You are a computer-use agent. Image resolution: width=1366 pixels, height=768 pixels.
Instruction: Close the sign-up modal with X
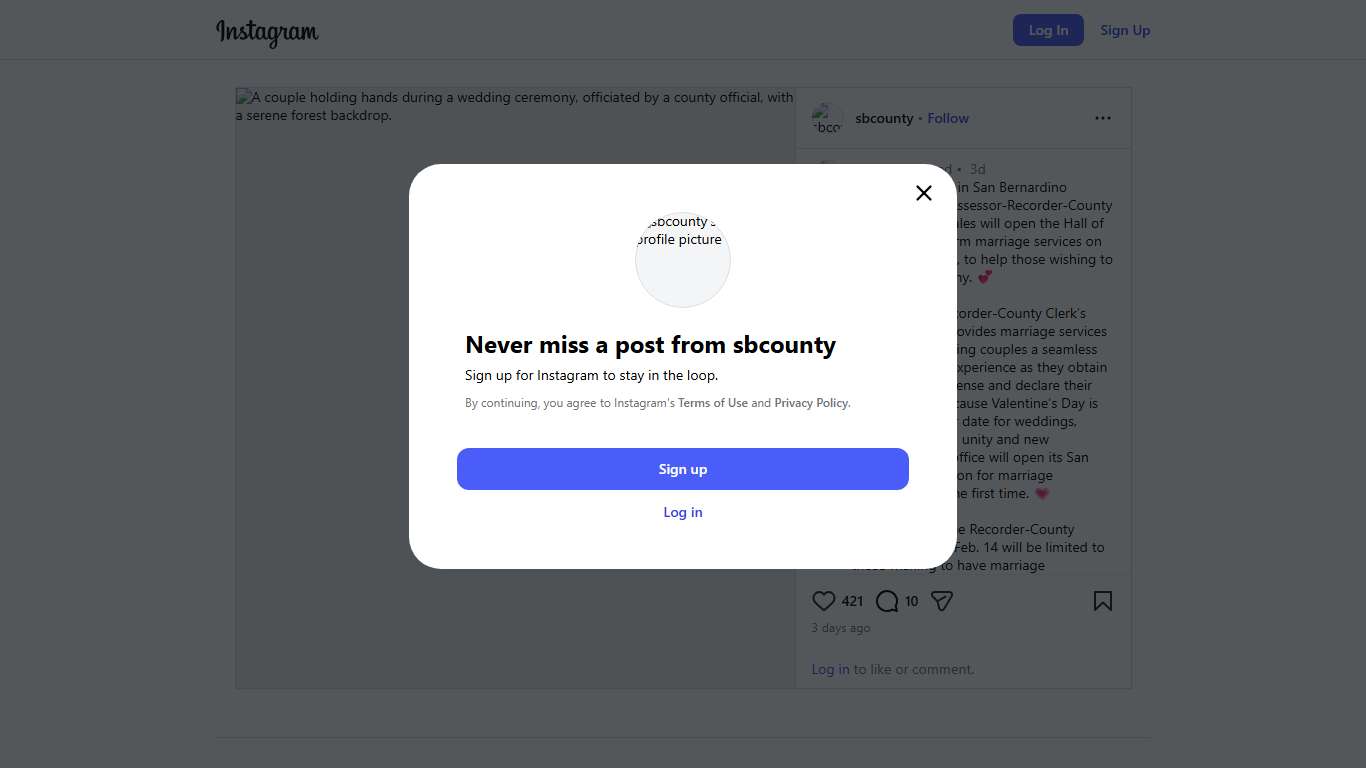pos(924,193)
